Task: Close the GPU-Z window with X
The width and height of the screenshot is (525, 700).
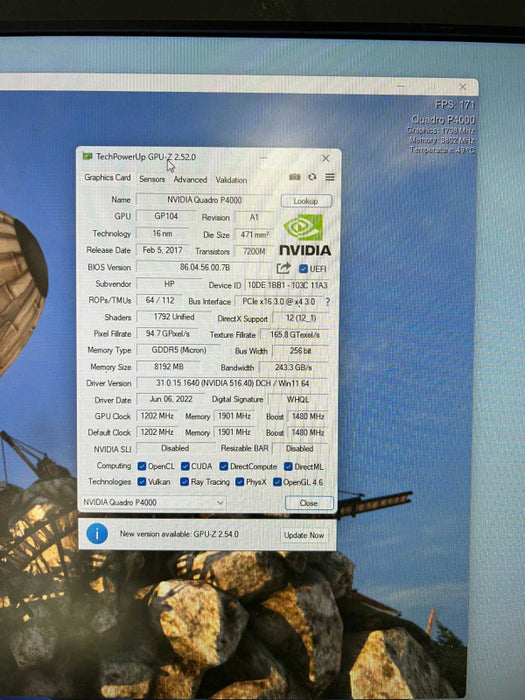Action: [325, 158]
